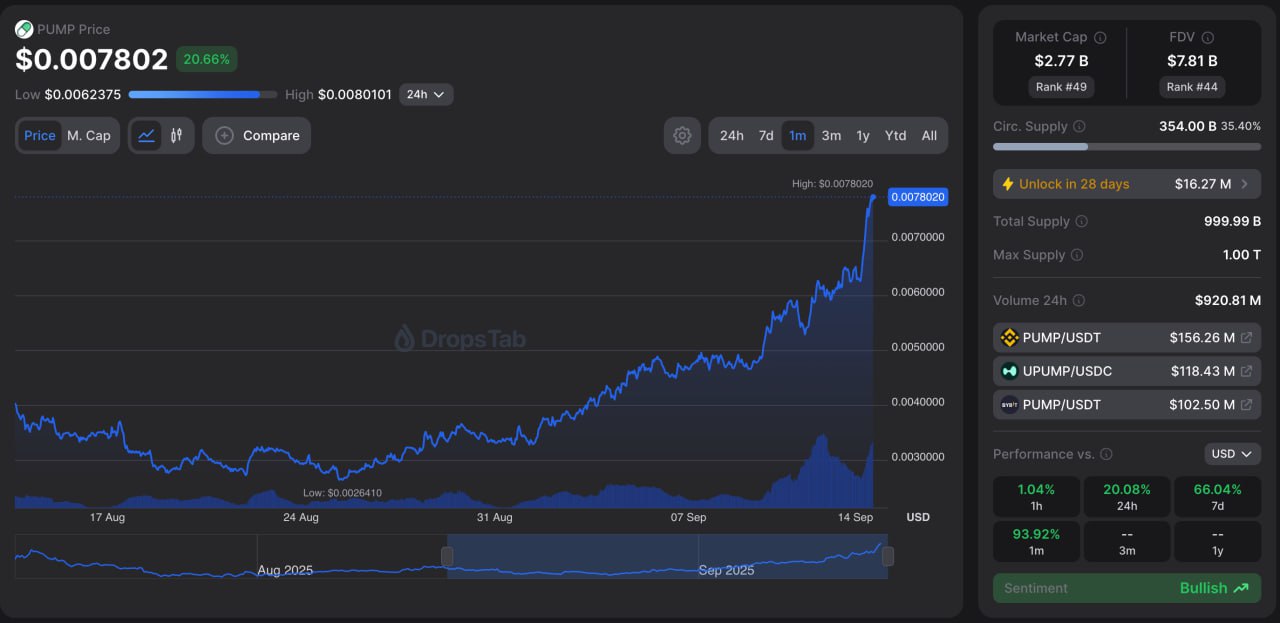The width and height of the screenshot is (1280, 623).
Task: Select the 1m timeframe tab
Action: click(797, 135)
